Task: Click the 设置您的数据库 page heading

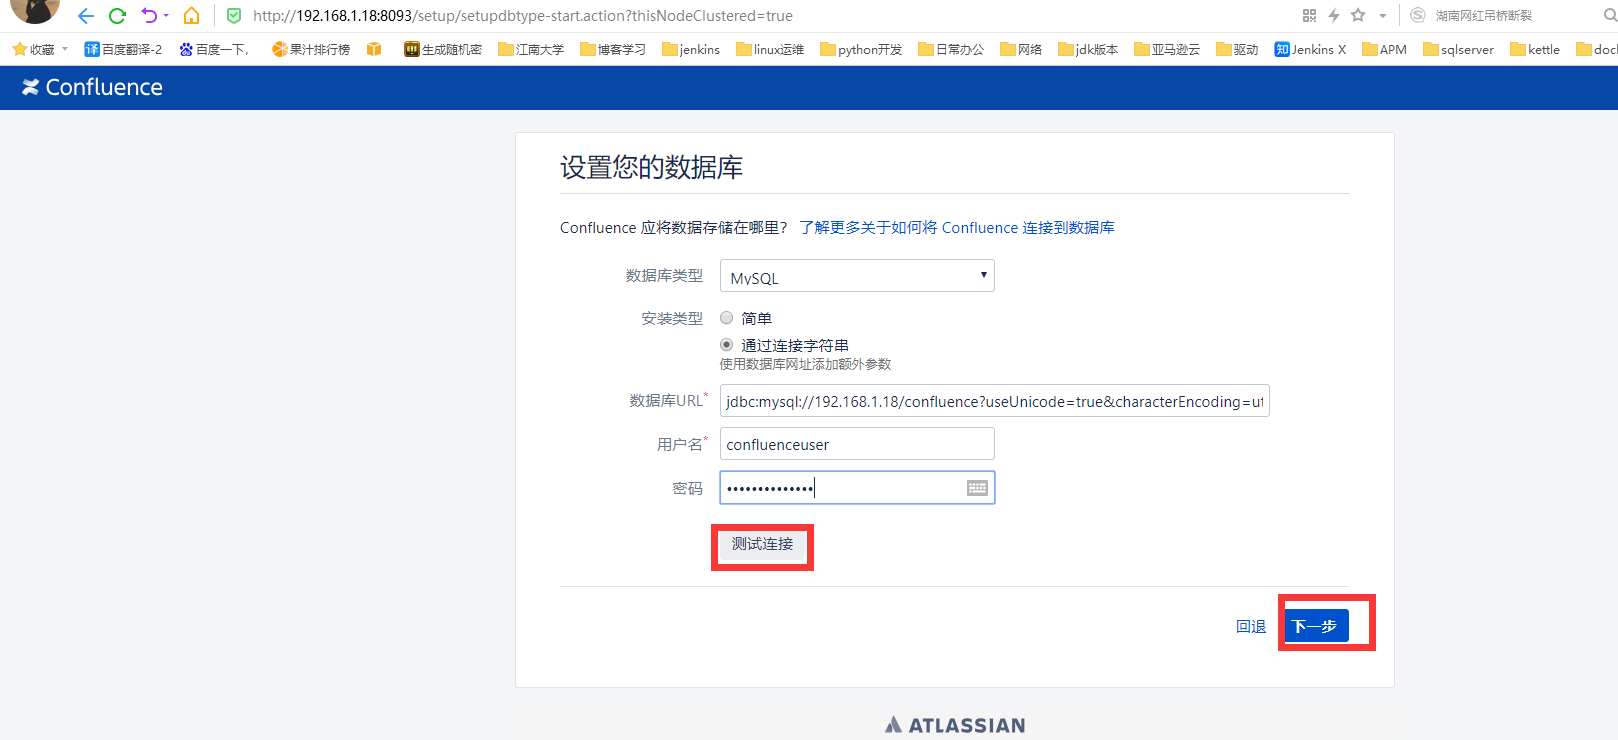Action: point(651,167)
